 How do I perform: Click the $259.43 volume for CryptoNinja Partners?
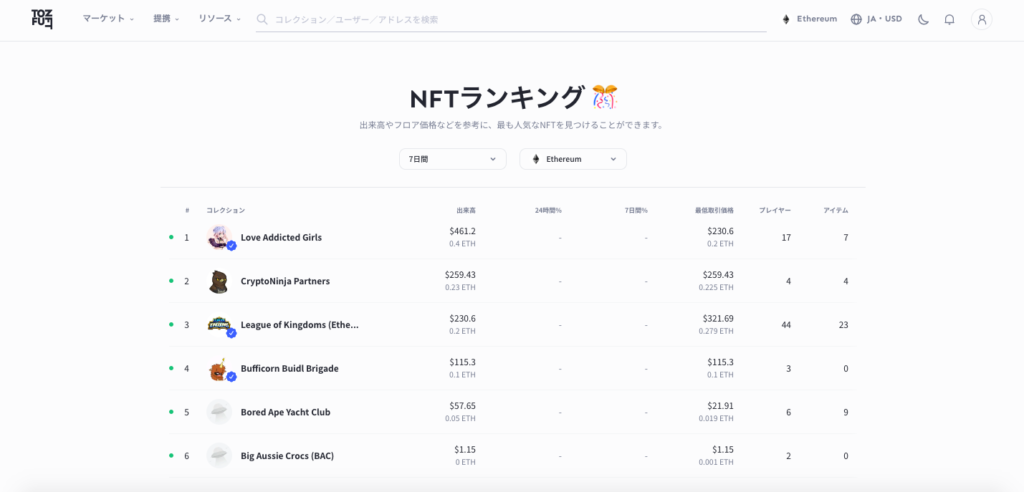click(x=460, y=275)
